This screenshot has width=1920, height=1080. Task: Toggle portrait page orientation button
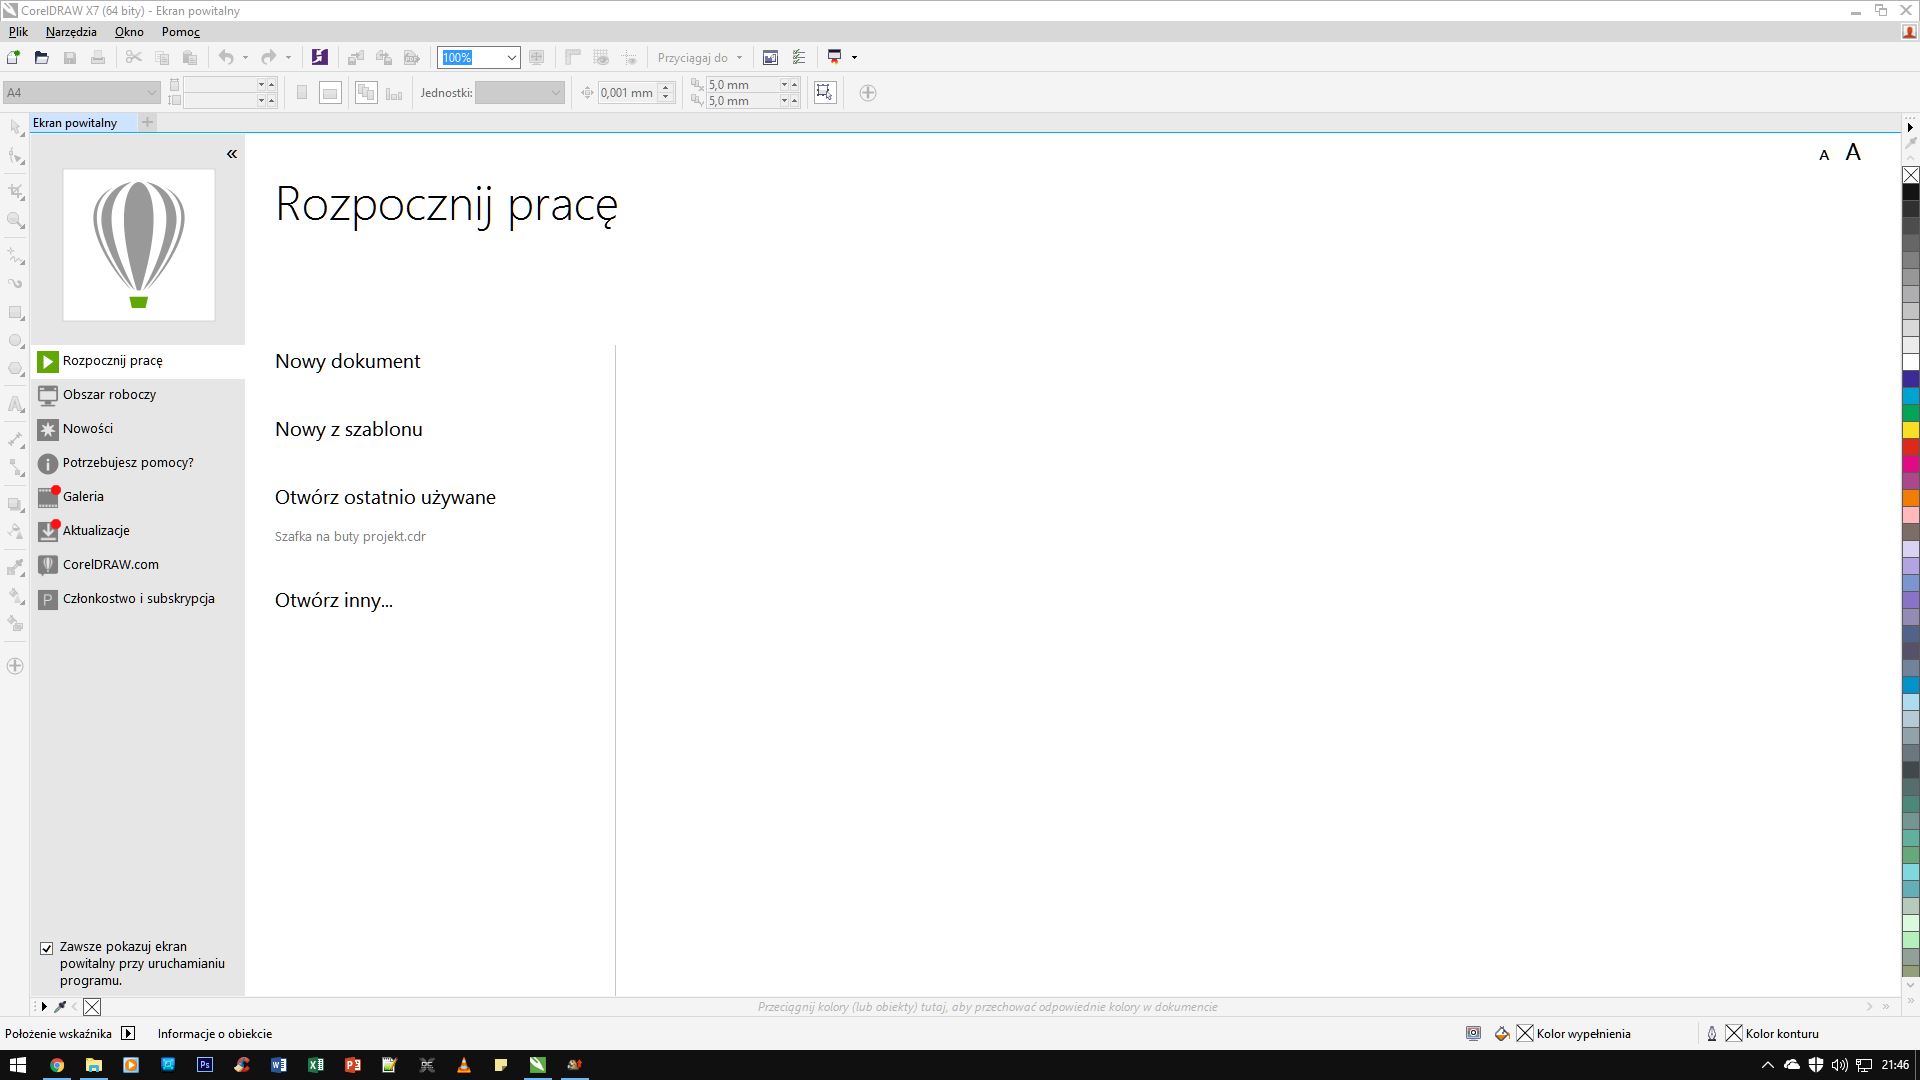click(x=302, y=93)
